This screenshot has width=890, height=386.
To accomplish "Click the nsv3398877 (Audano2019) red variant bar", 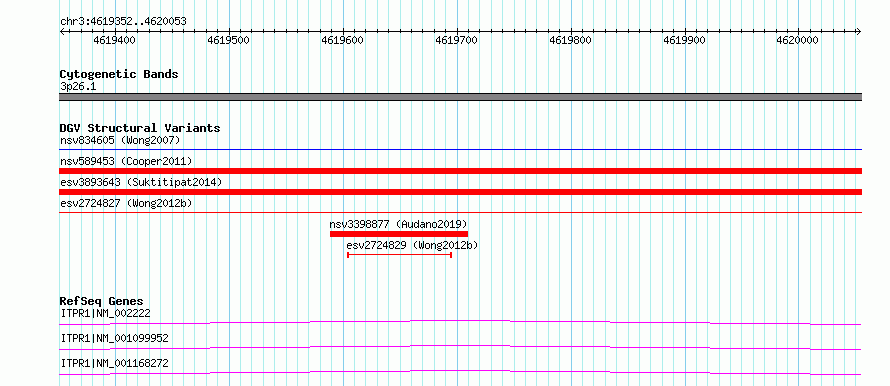I will pos(398,234).
